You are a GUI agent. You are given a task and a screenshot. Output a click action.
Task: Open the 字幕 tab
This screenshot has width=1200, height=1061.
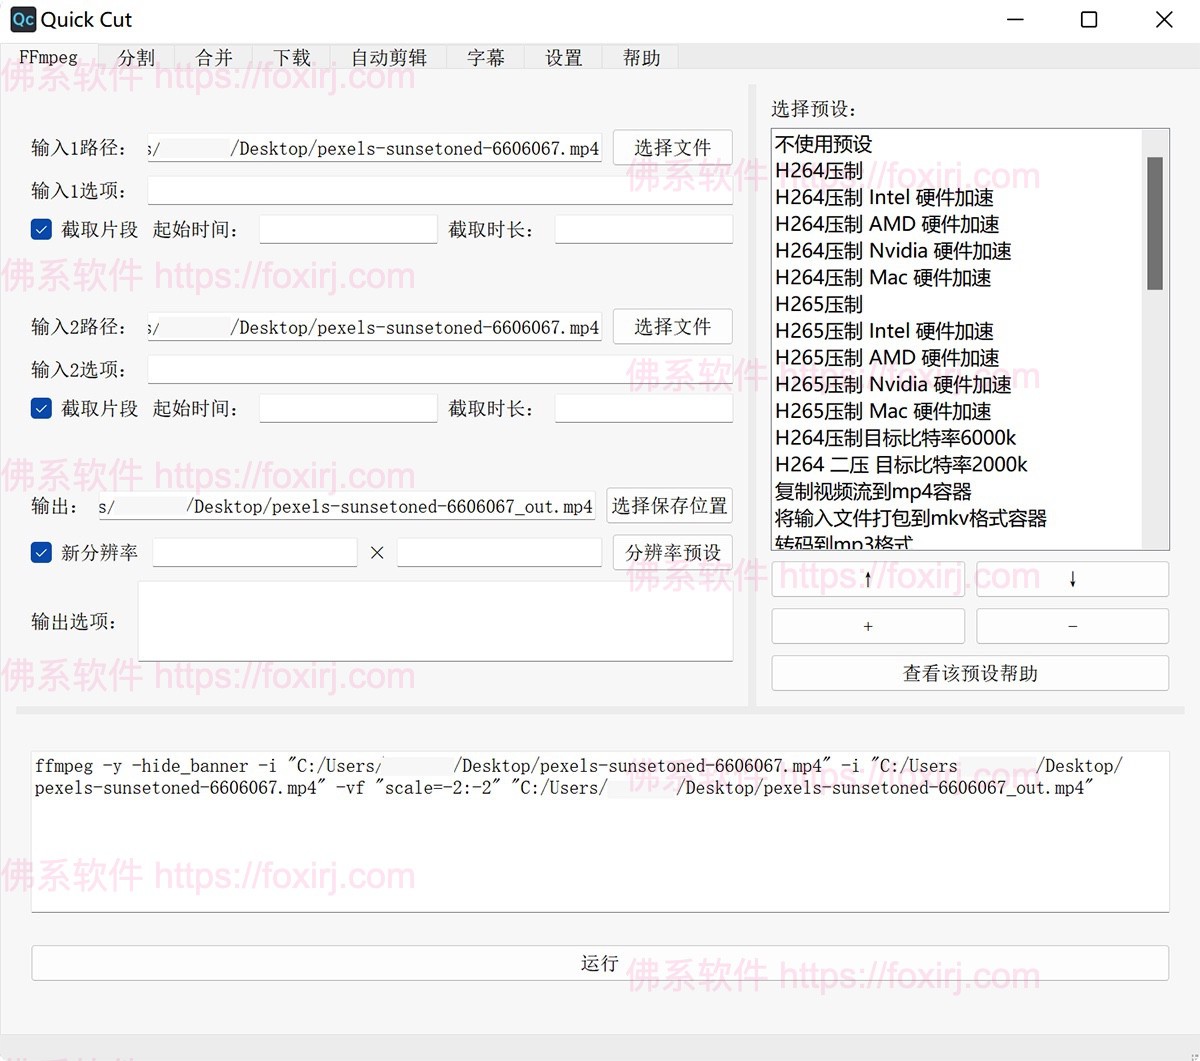[486, 58]
